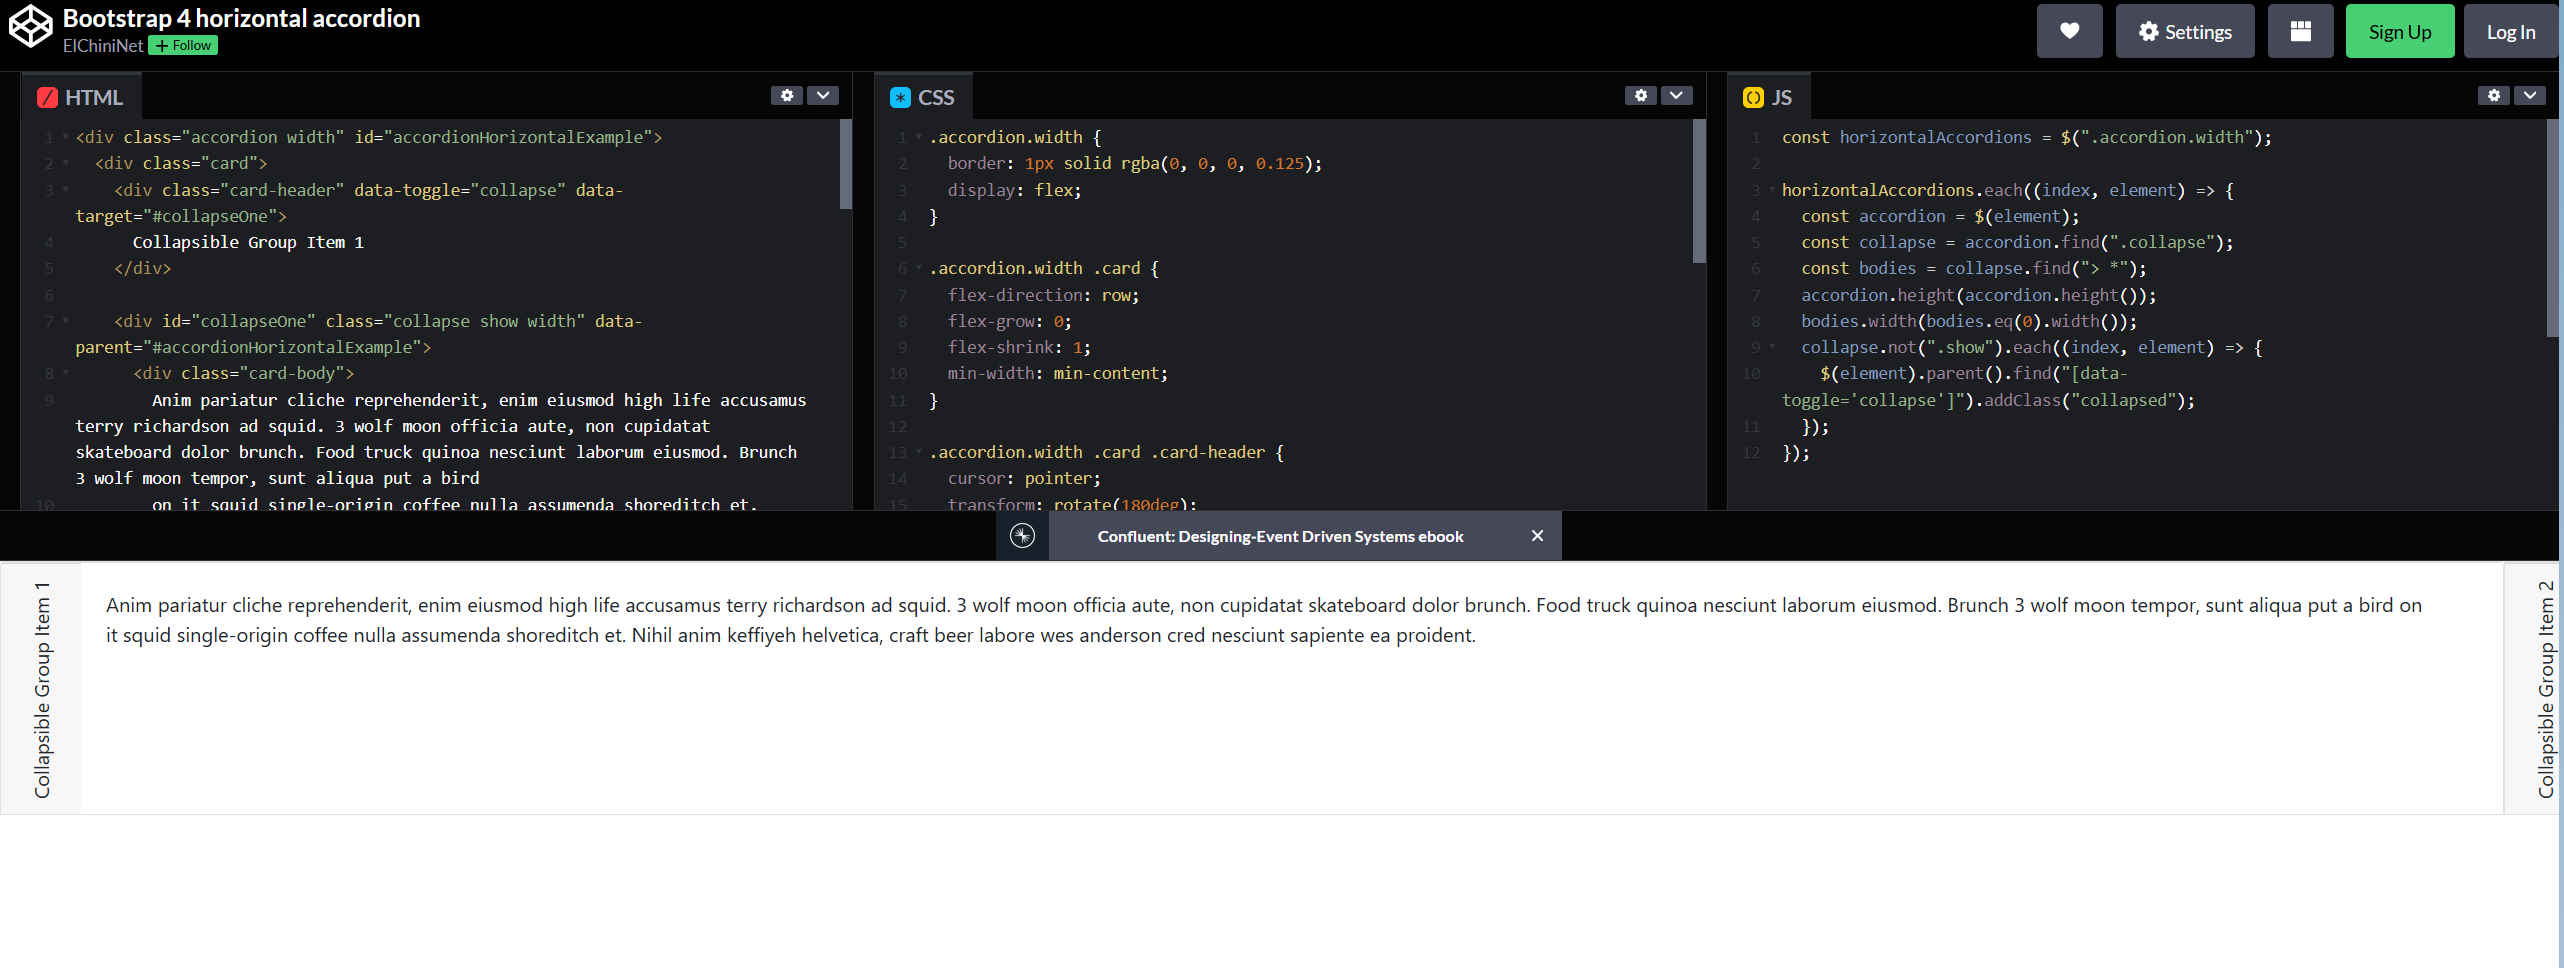Click the Log In button
The height and width of the screenshot is (968, 2564).
tap(2510, 31)
